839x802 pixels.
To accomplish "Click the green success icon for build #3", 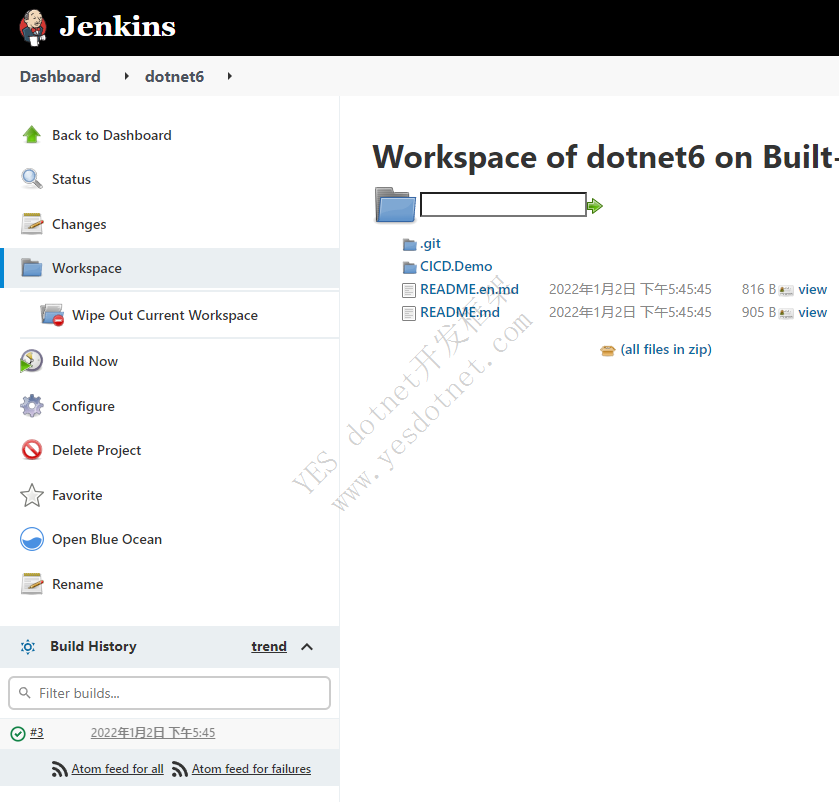I will [x=18, y=734].
